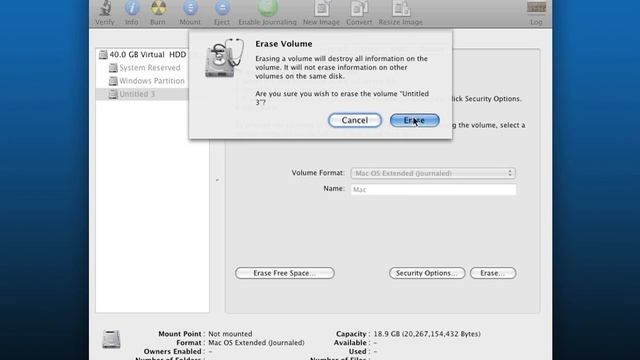Open Security Options button
Viewport: 640px width, 360px height.
(427, 273)
